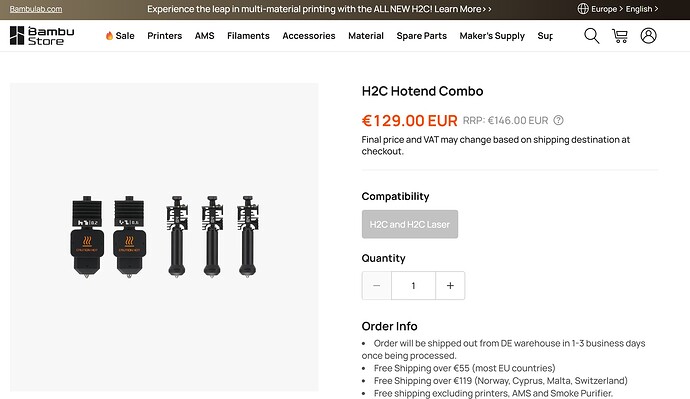
Task: Expand the English language selector
Action: (642, 9)
